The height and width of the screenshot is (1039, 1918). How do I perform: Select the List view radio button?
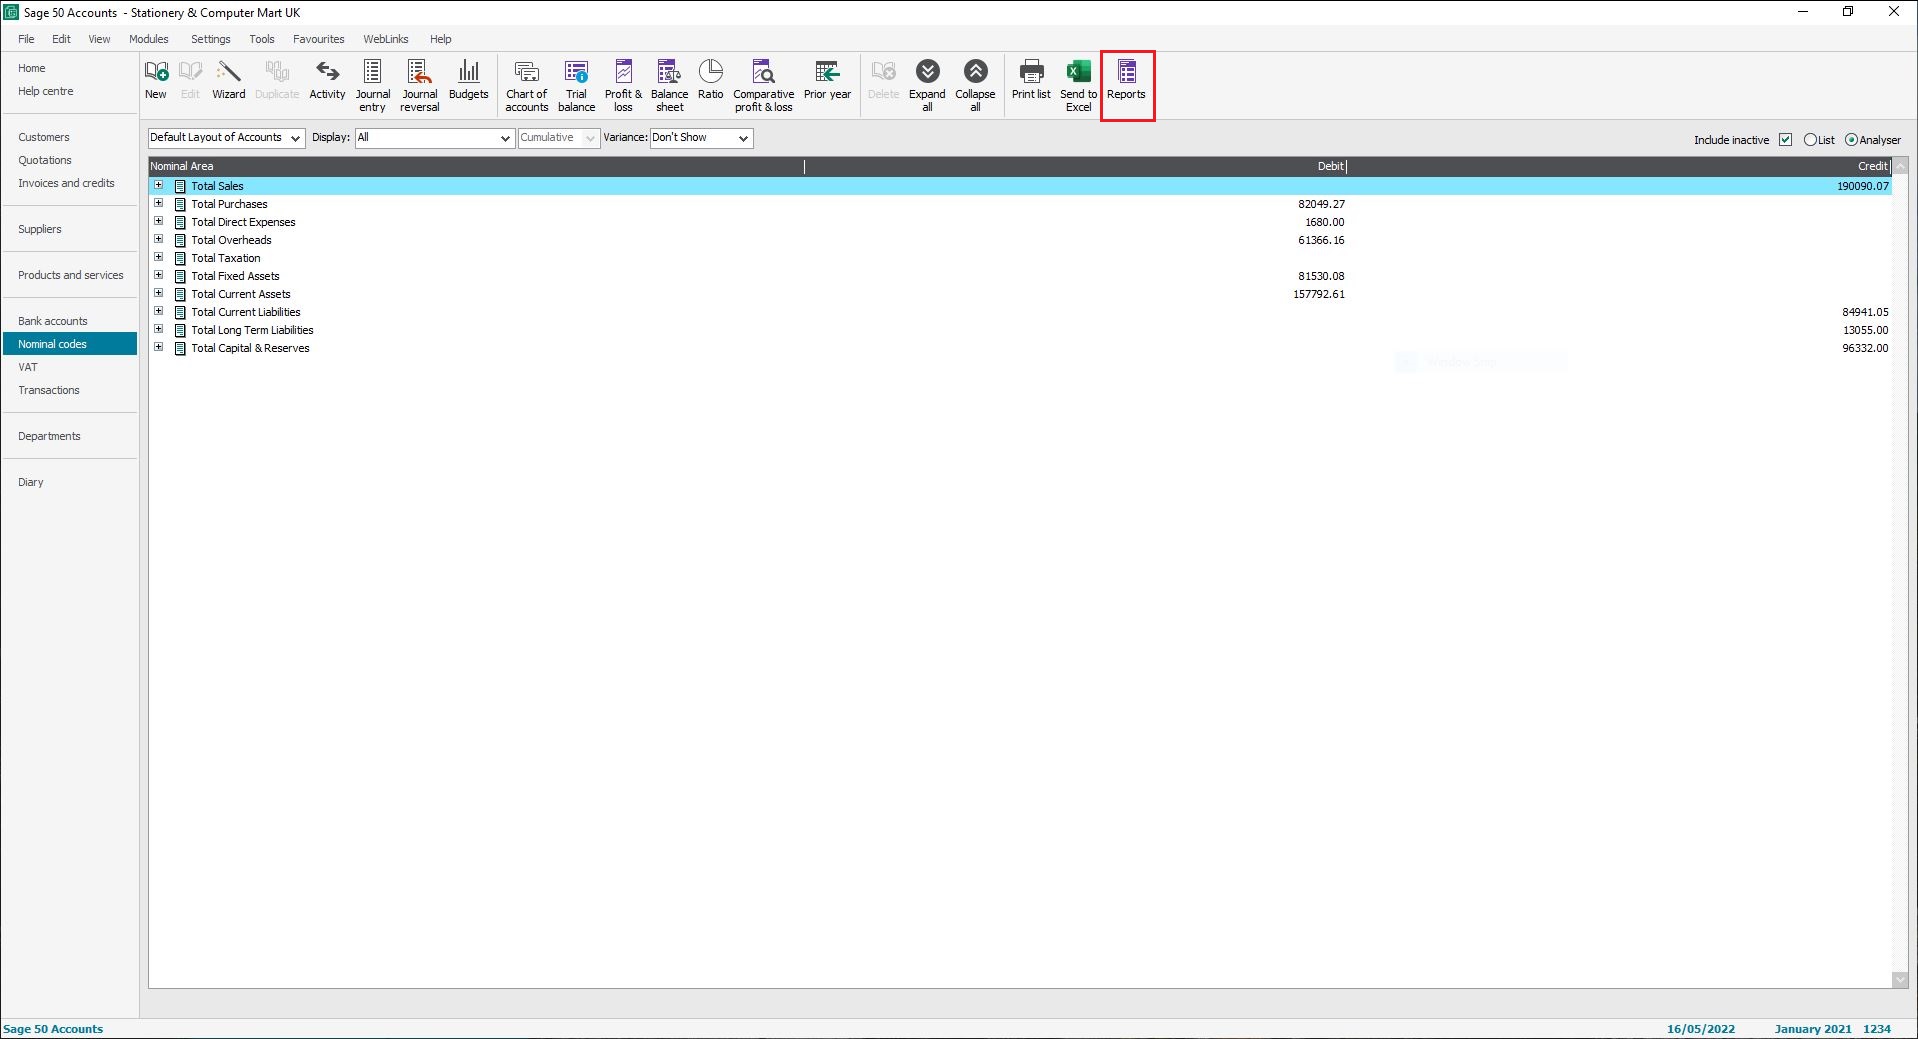[x=1810, y=140]
